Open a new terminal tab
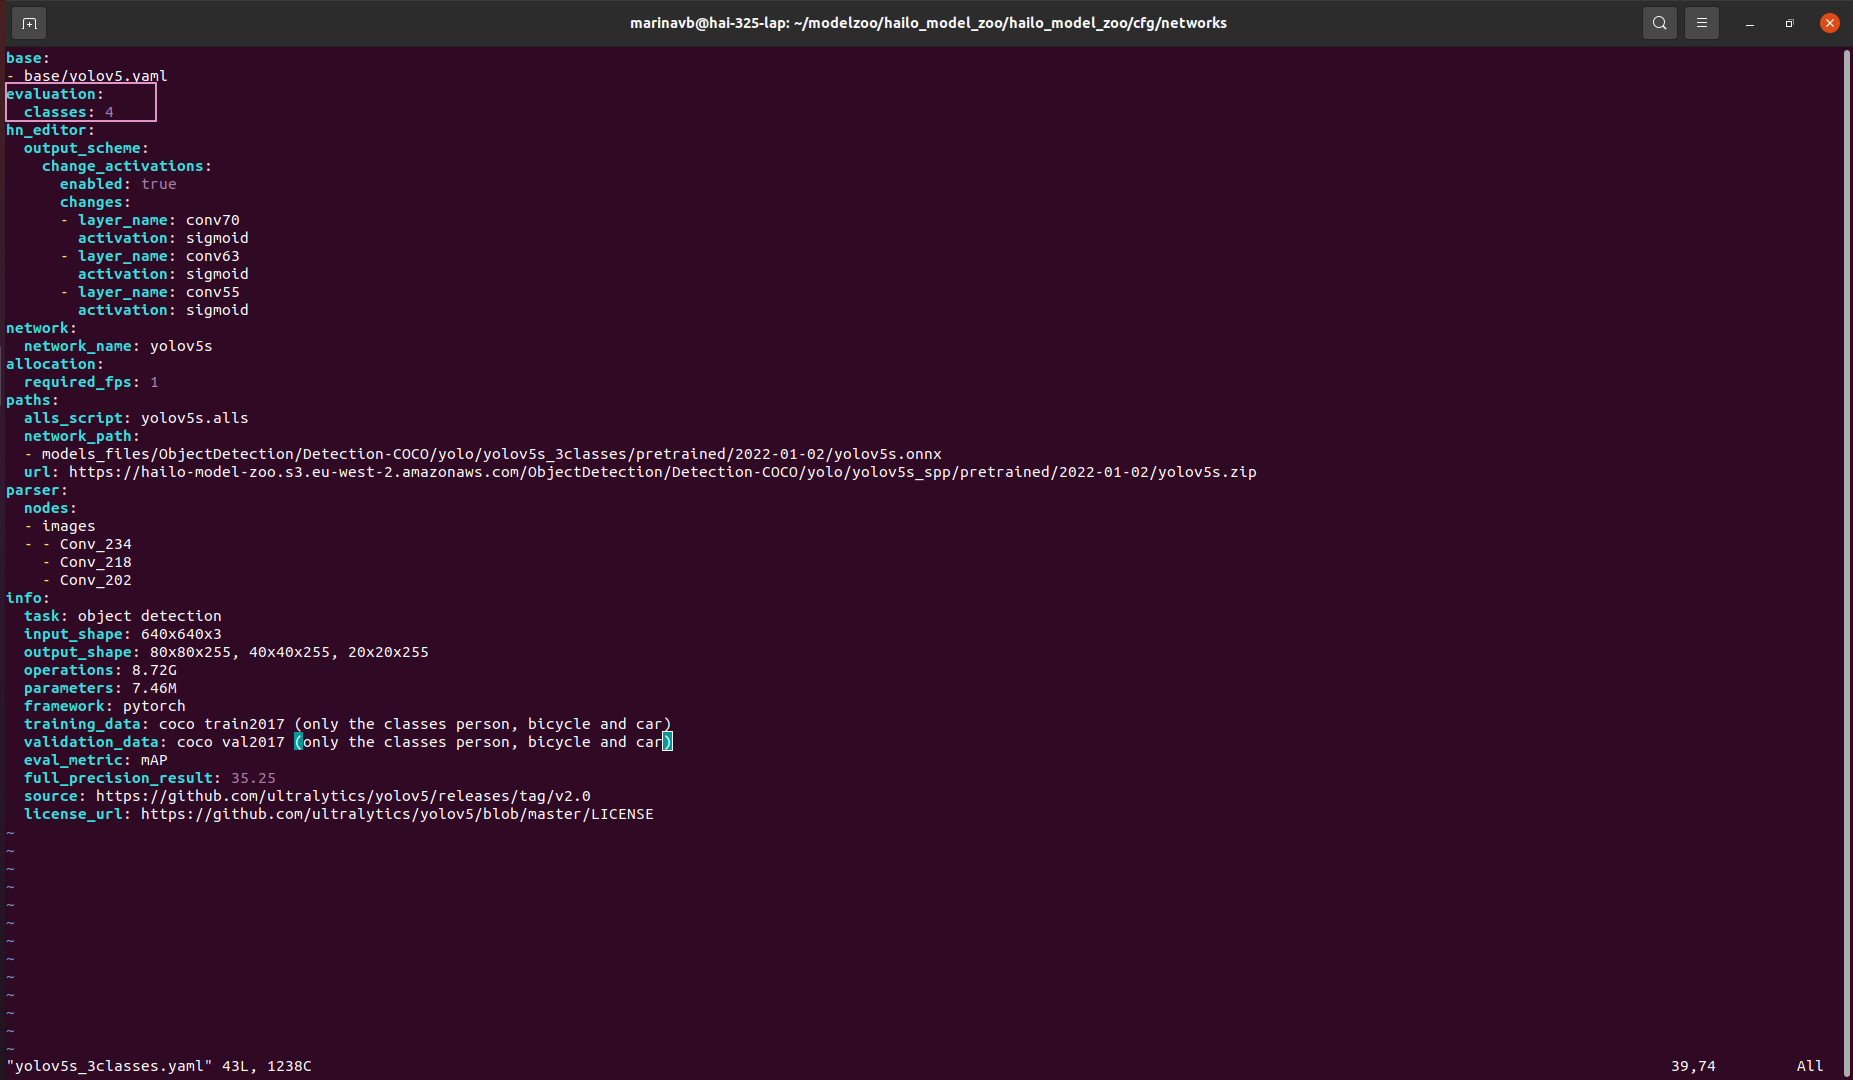Viewport: 1853px width, 1080px height. pos(29,23)
